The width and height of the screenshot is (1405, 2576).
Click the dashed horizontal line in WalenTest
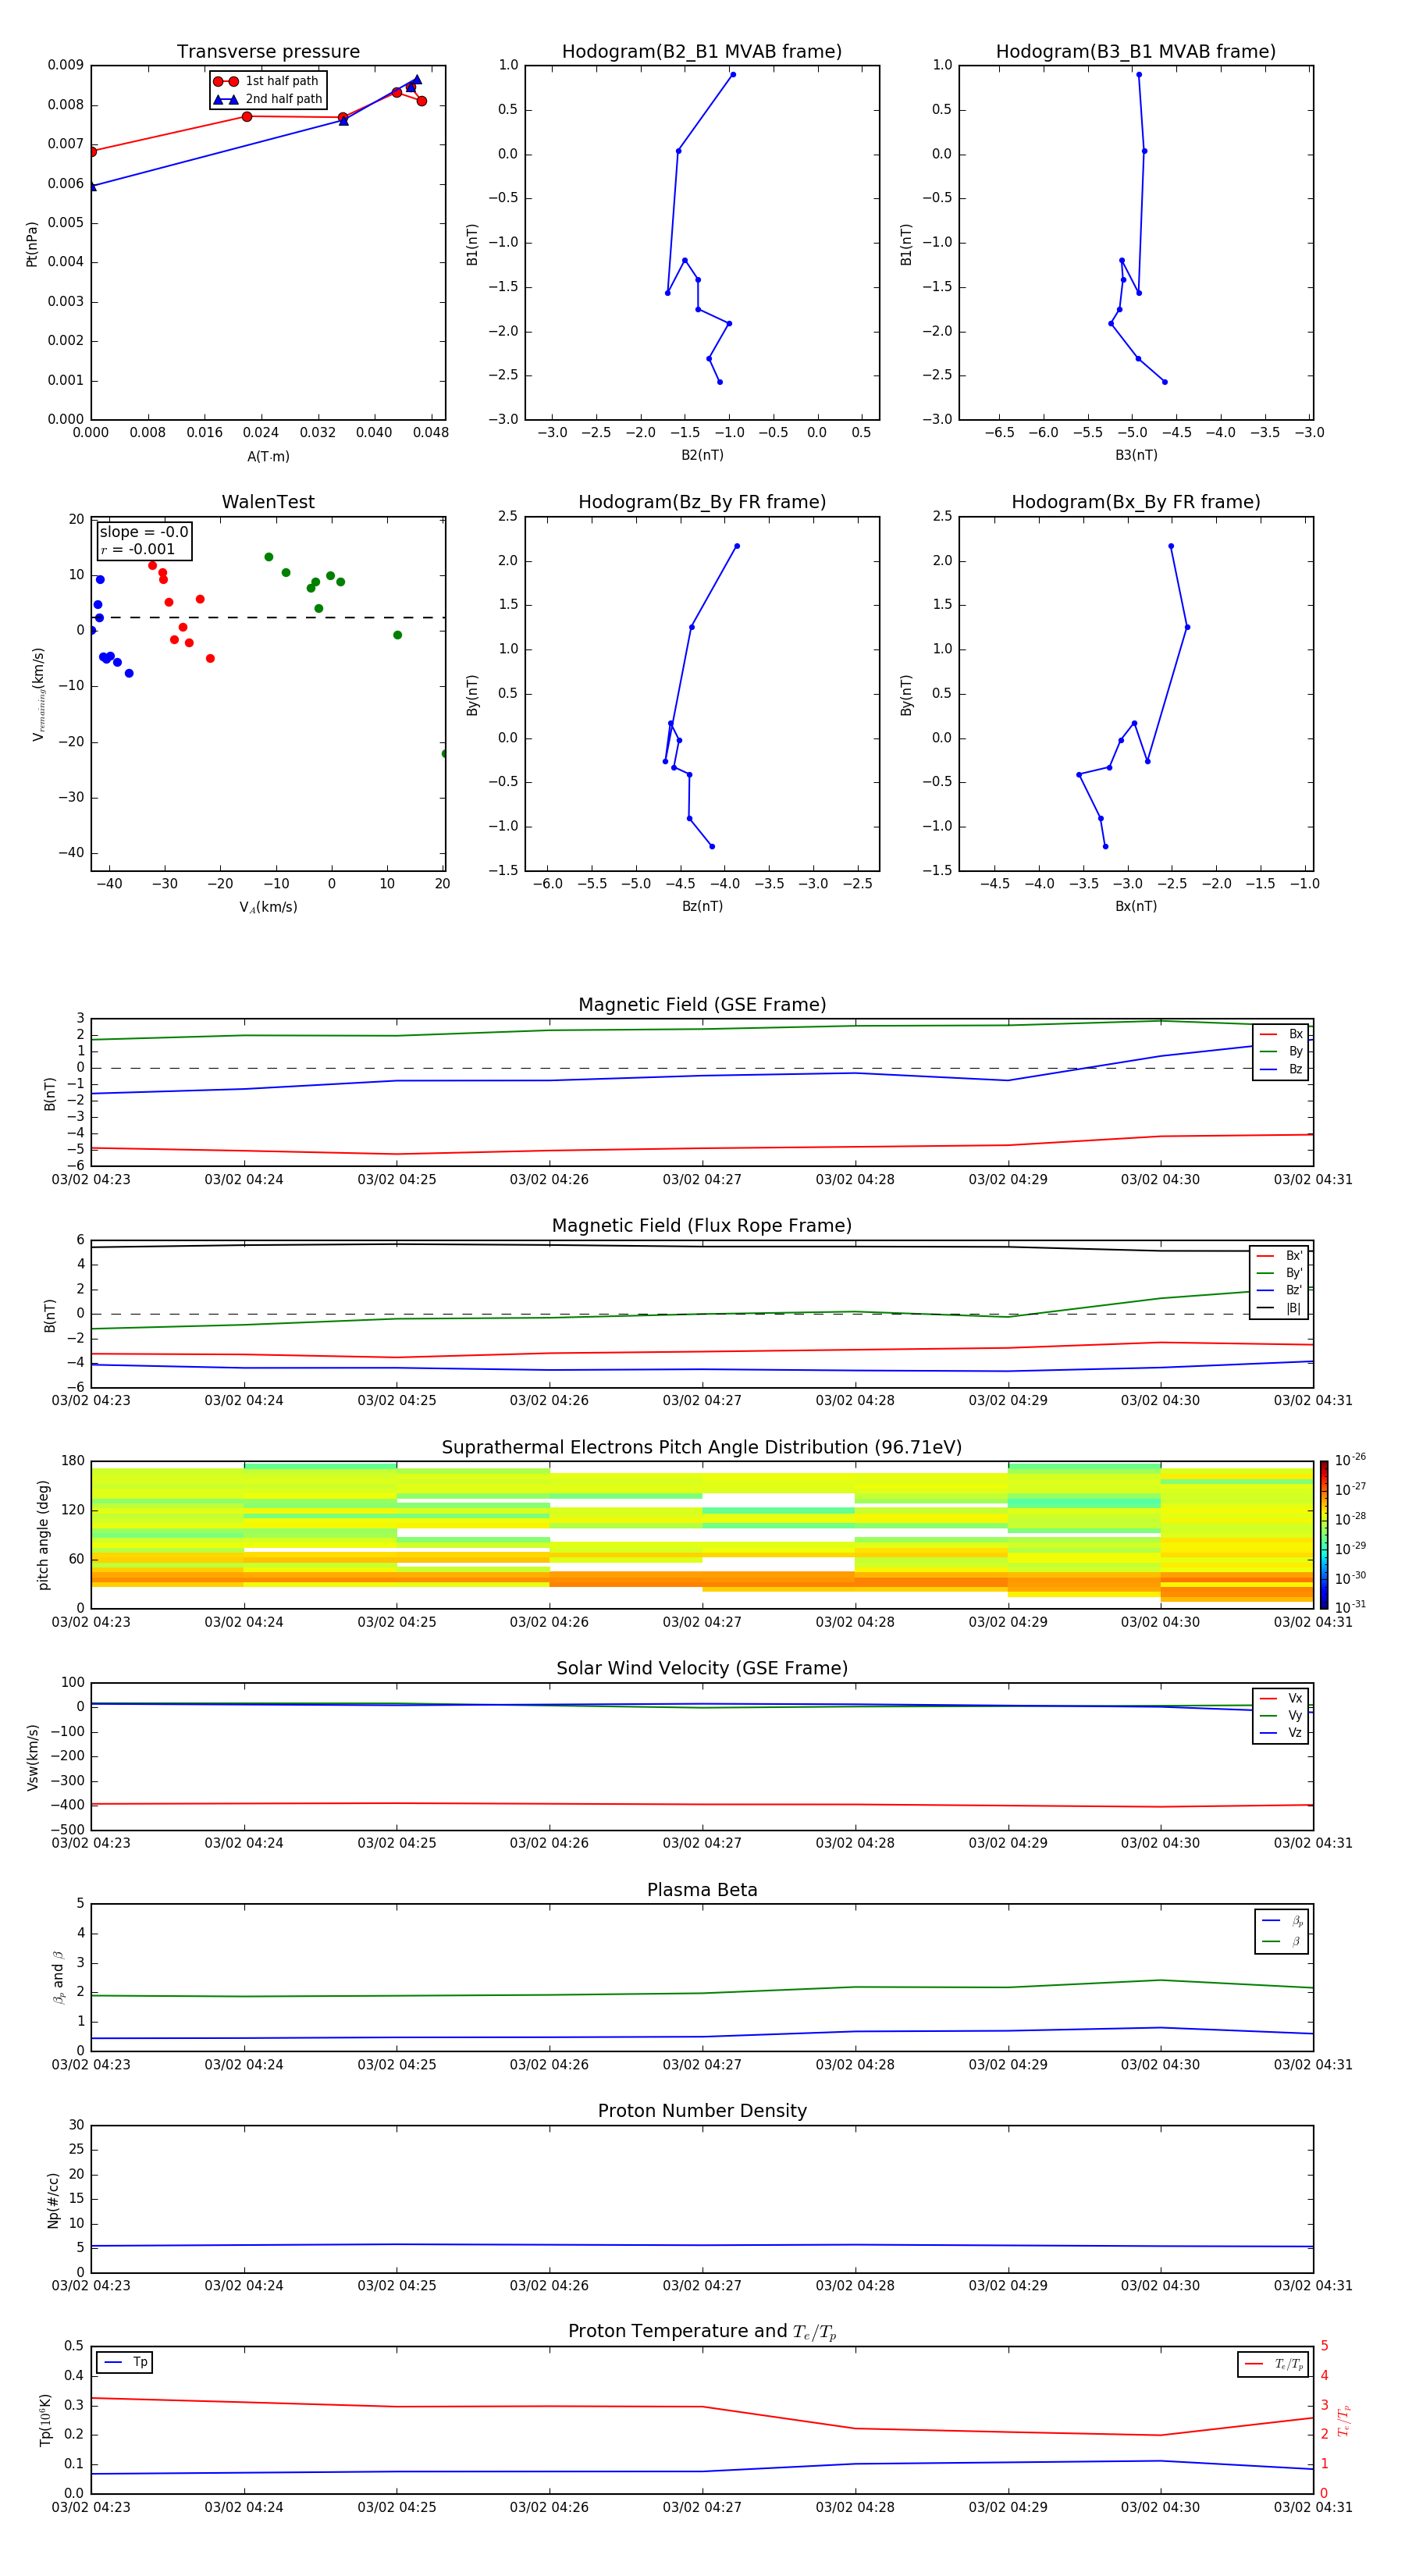(268, 617)
